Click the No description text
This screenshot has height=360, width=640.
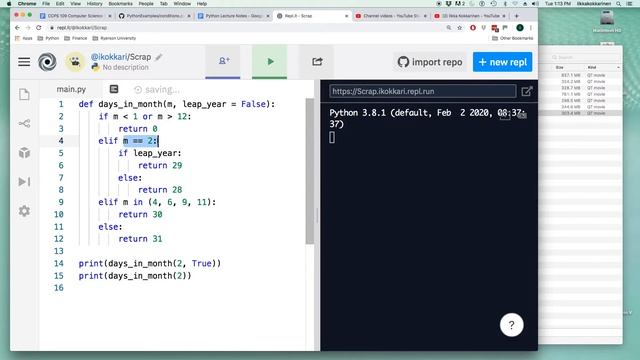pos(125,67)
